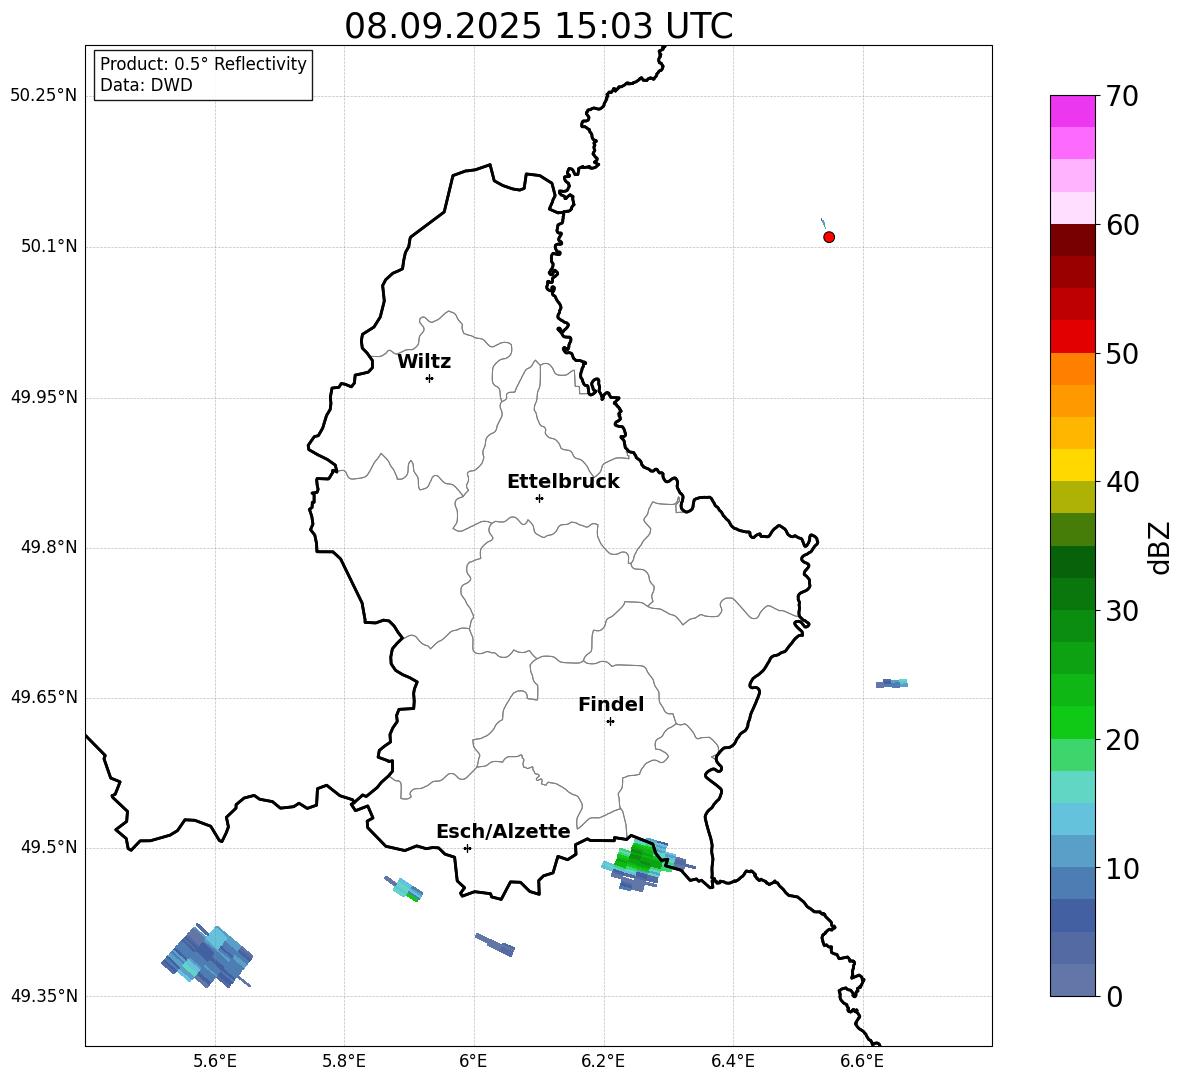Click the 6°E longitude label

tap(473, 1061)
